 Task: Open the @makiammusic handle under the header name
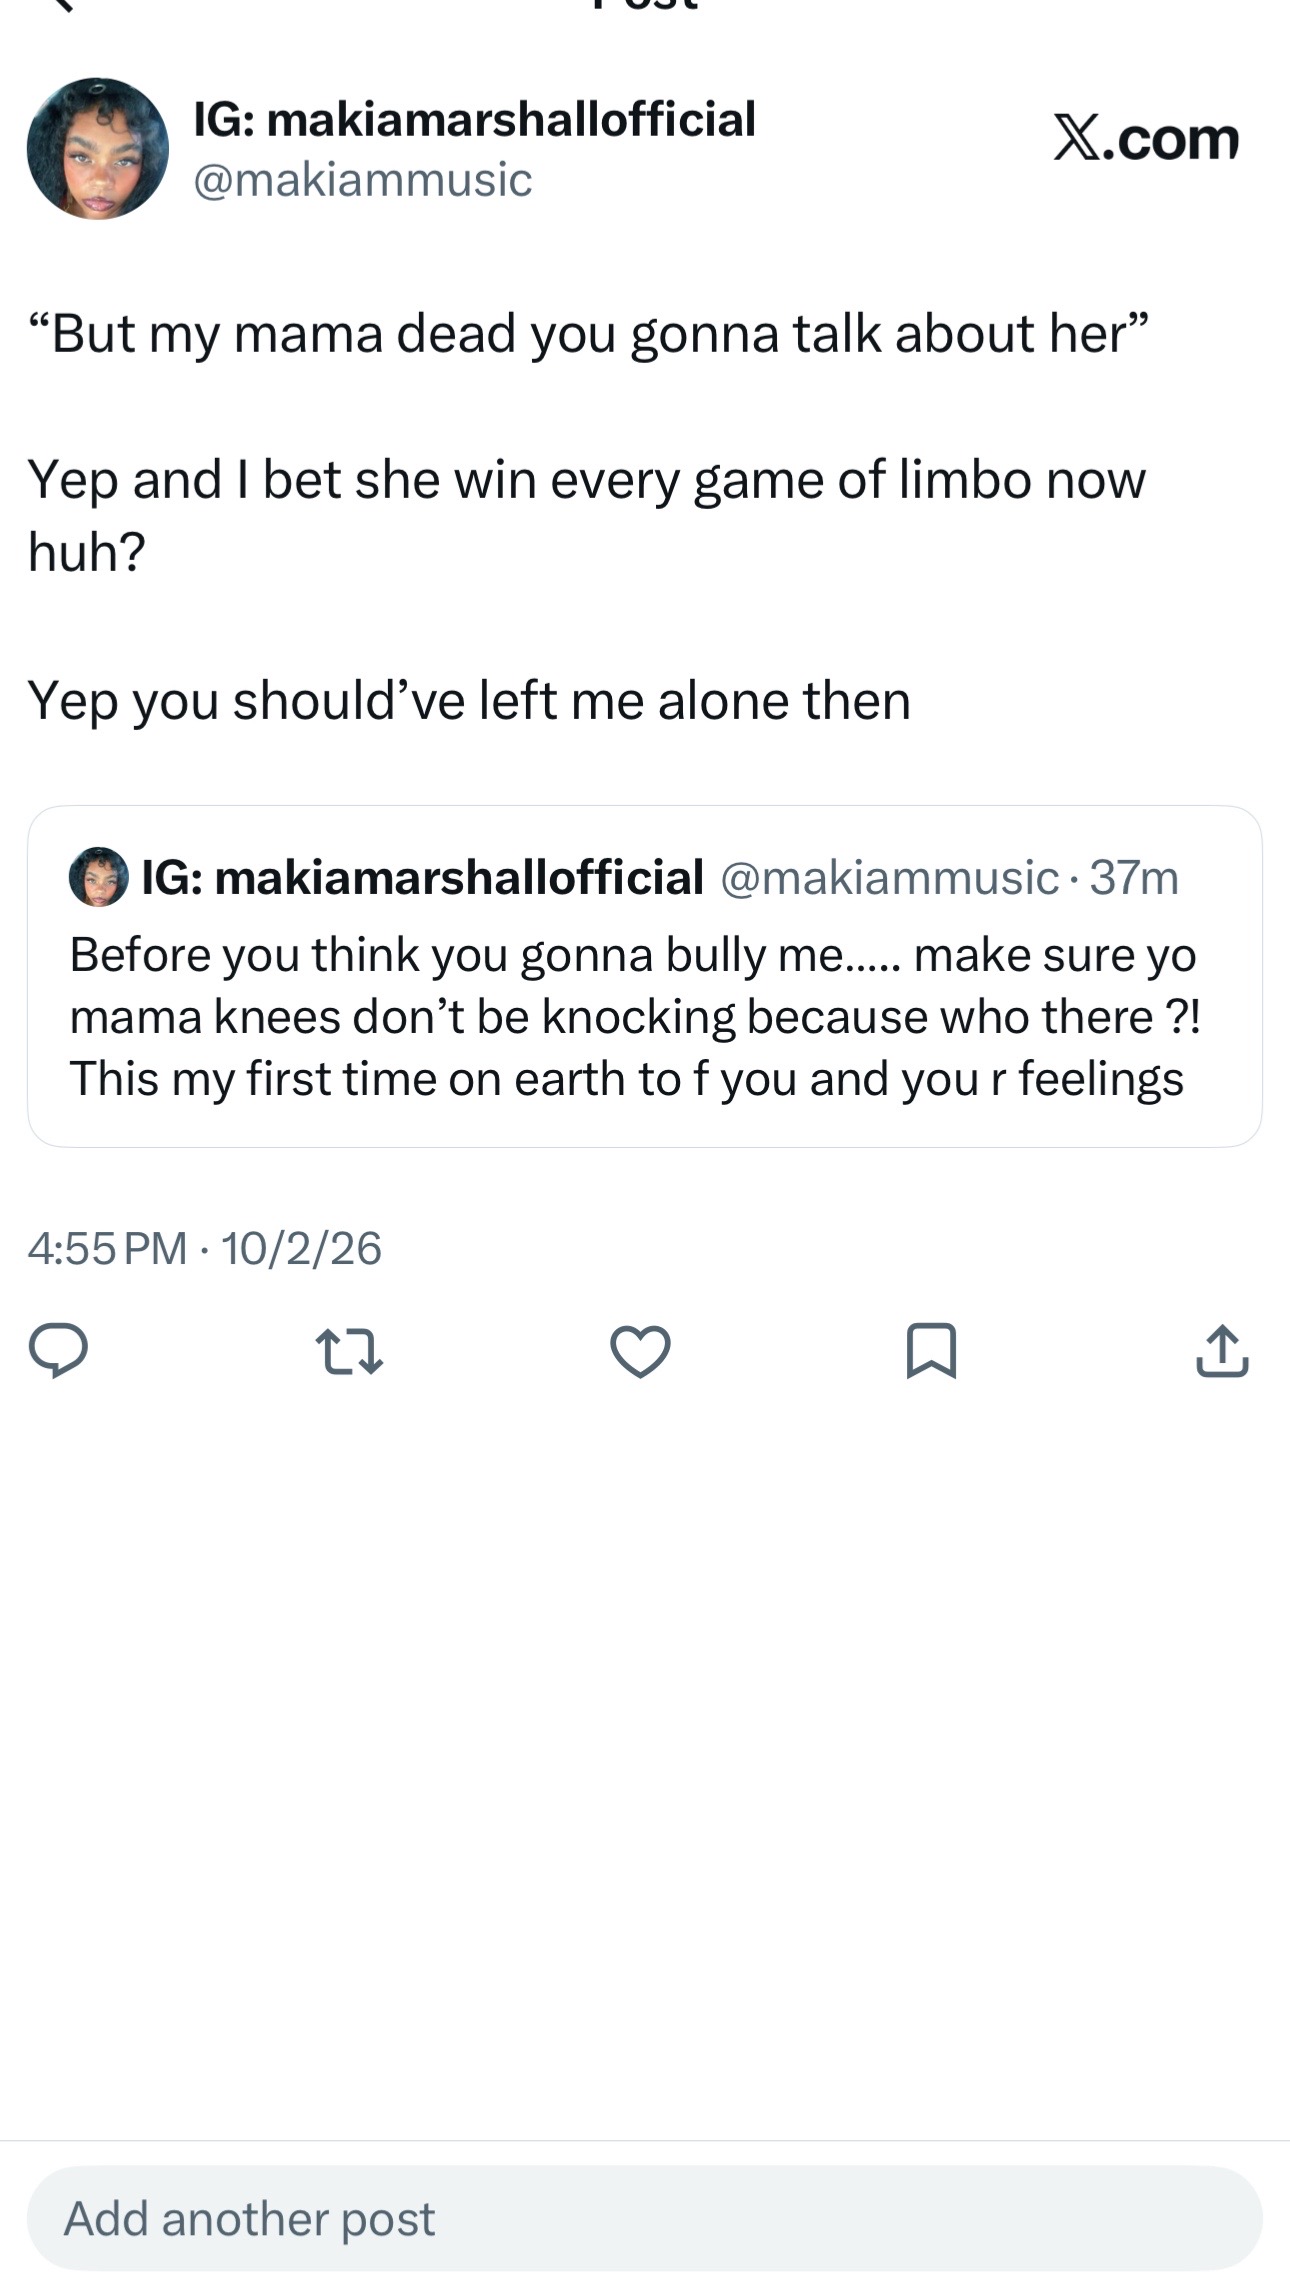coord(362,180)
